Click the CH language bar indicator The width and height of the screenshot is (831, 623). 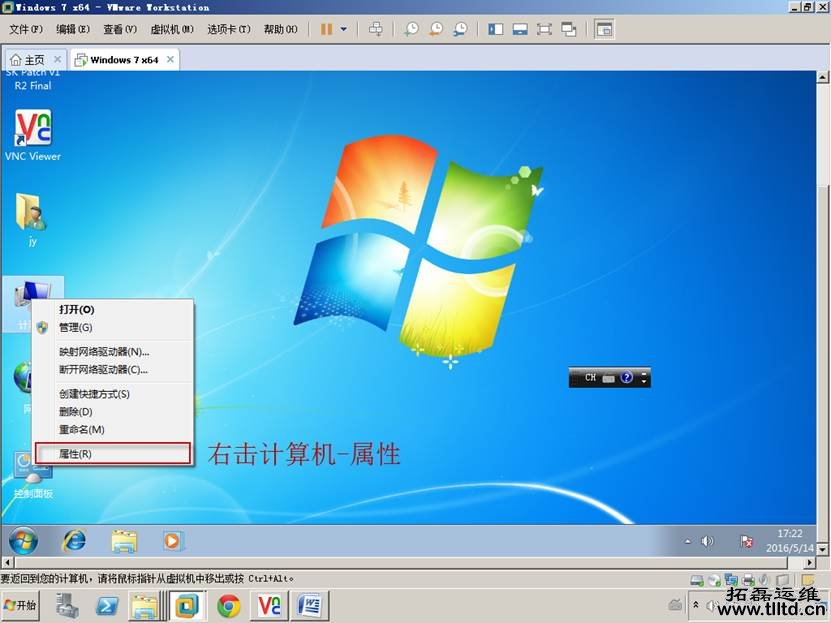pyautogui.click(x=590, y=378)
